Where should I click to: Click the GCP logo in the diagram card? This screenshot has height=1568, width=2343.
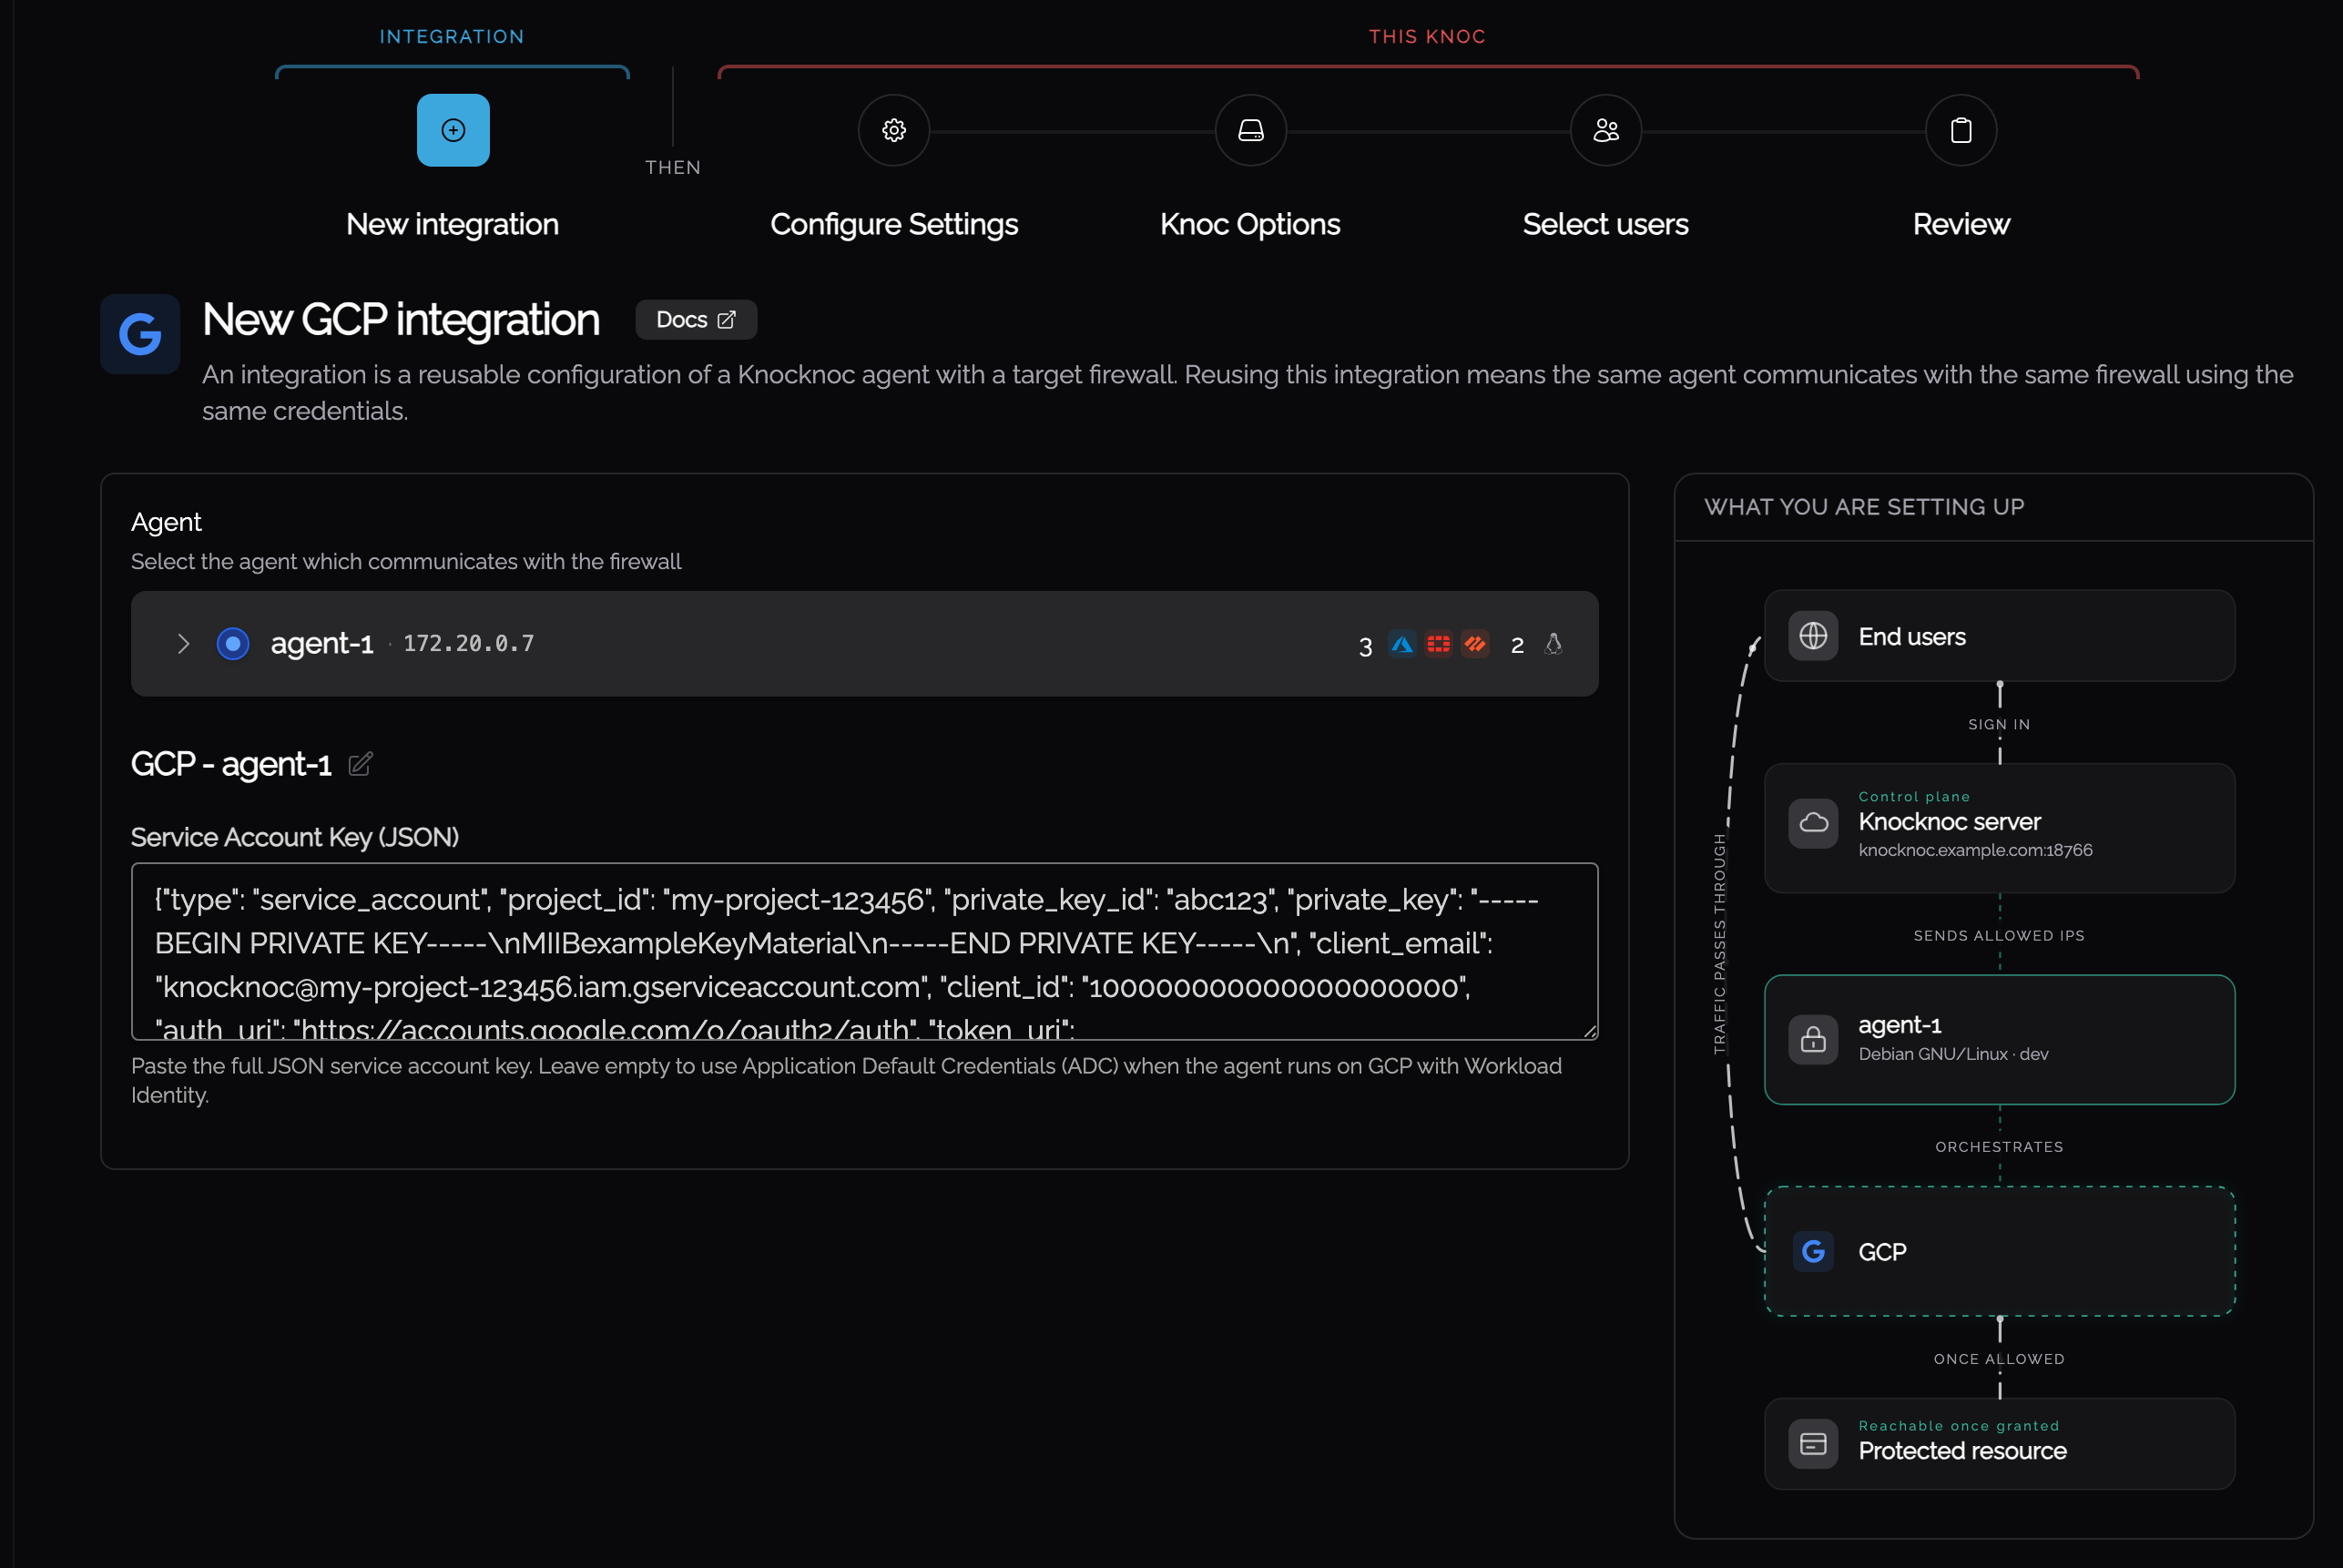pos(1813,1251)
